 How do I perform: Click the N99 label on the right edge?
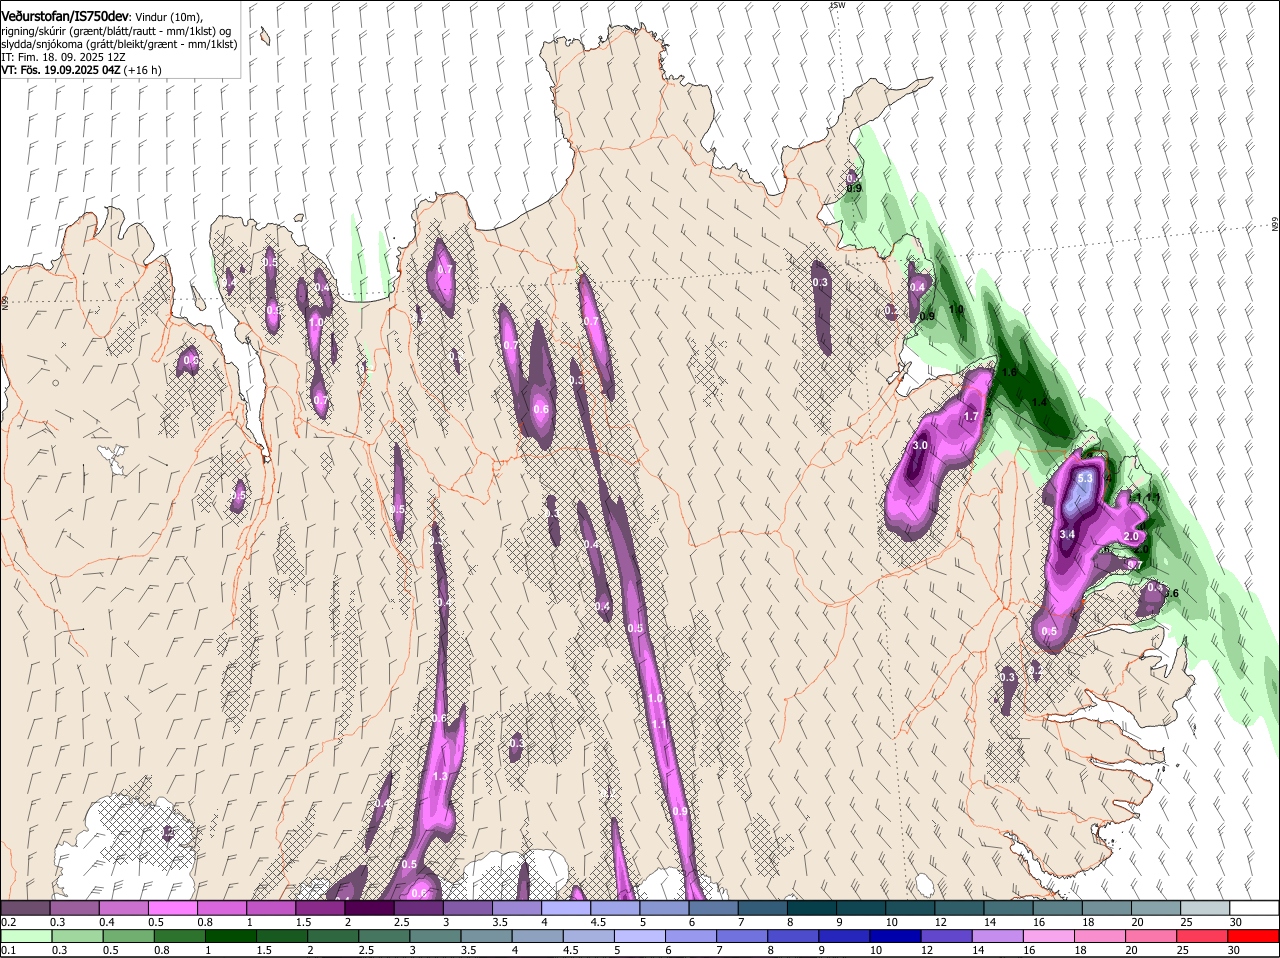(x=1275, y=225)
